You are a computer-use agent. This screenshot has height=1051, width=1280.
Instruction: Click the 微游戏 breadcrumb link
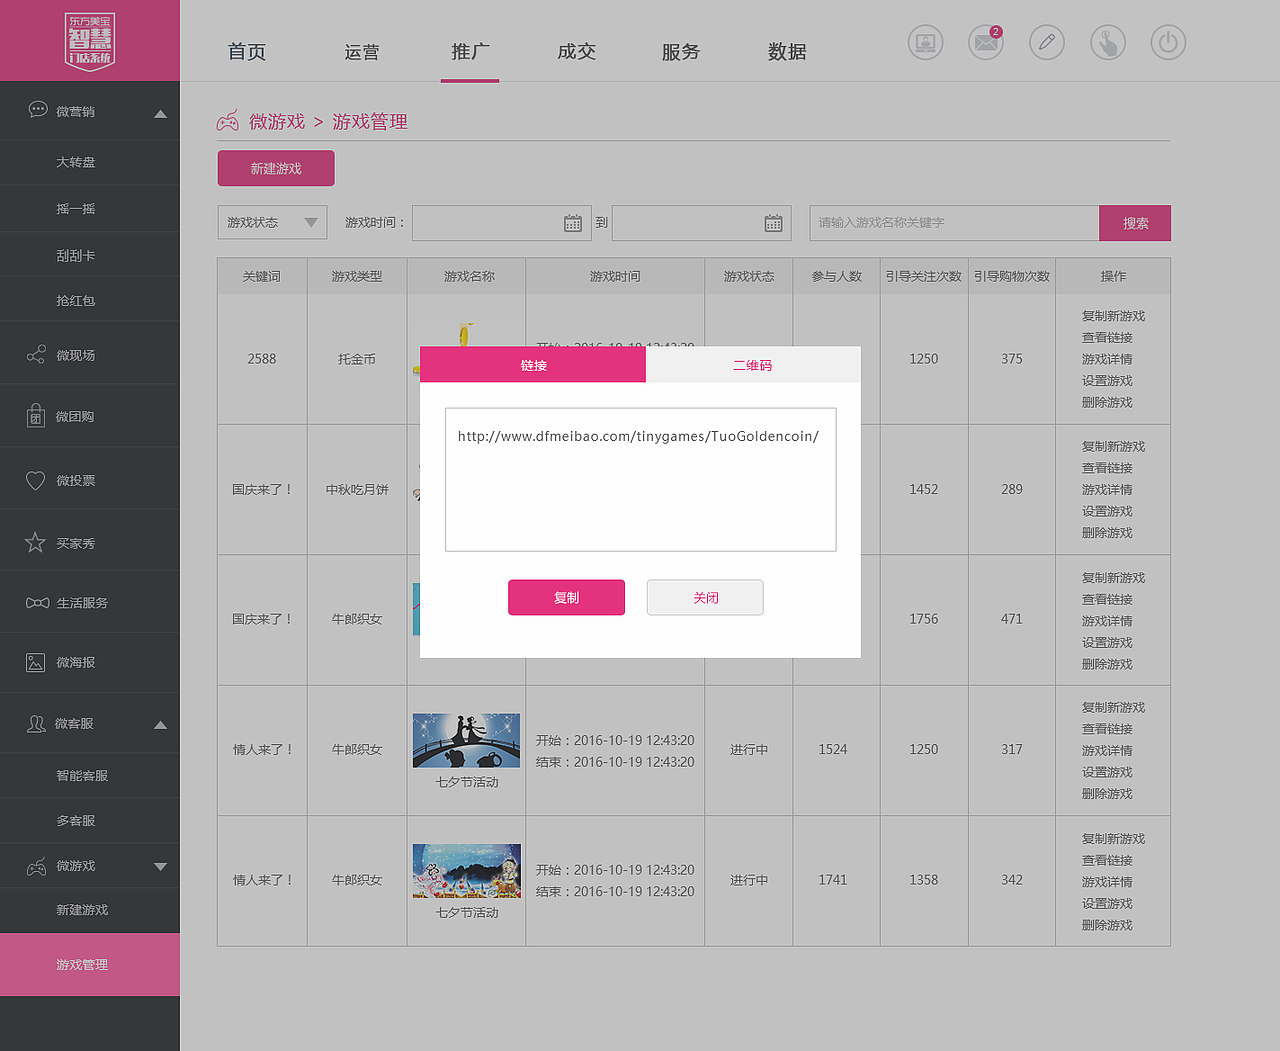277,121
